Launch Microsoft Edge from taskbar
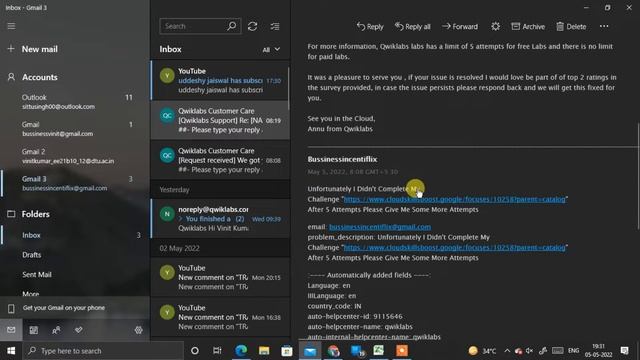 241,351
